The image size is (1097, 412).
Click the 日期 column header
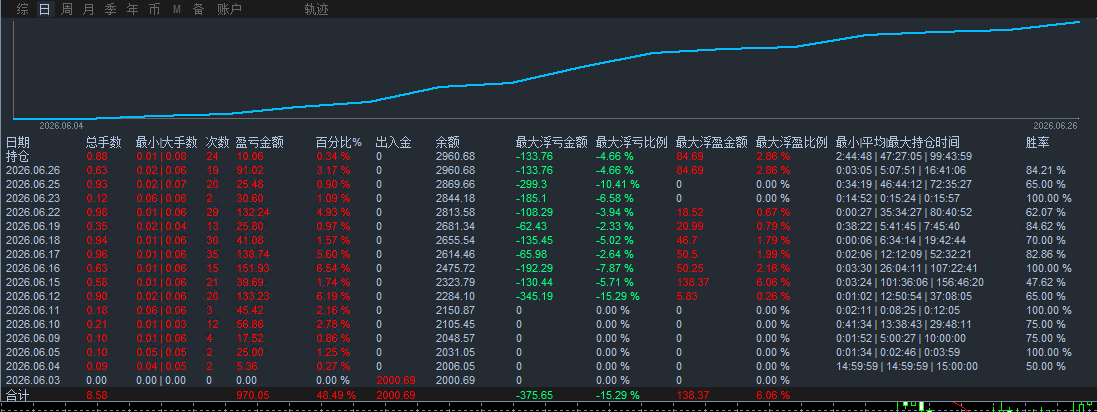17,143
